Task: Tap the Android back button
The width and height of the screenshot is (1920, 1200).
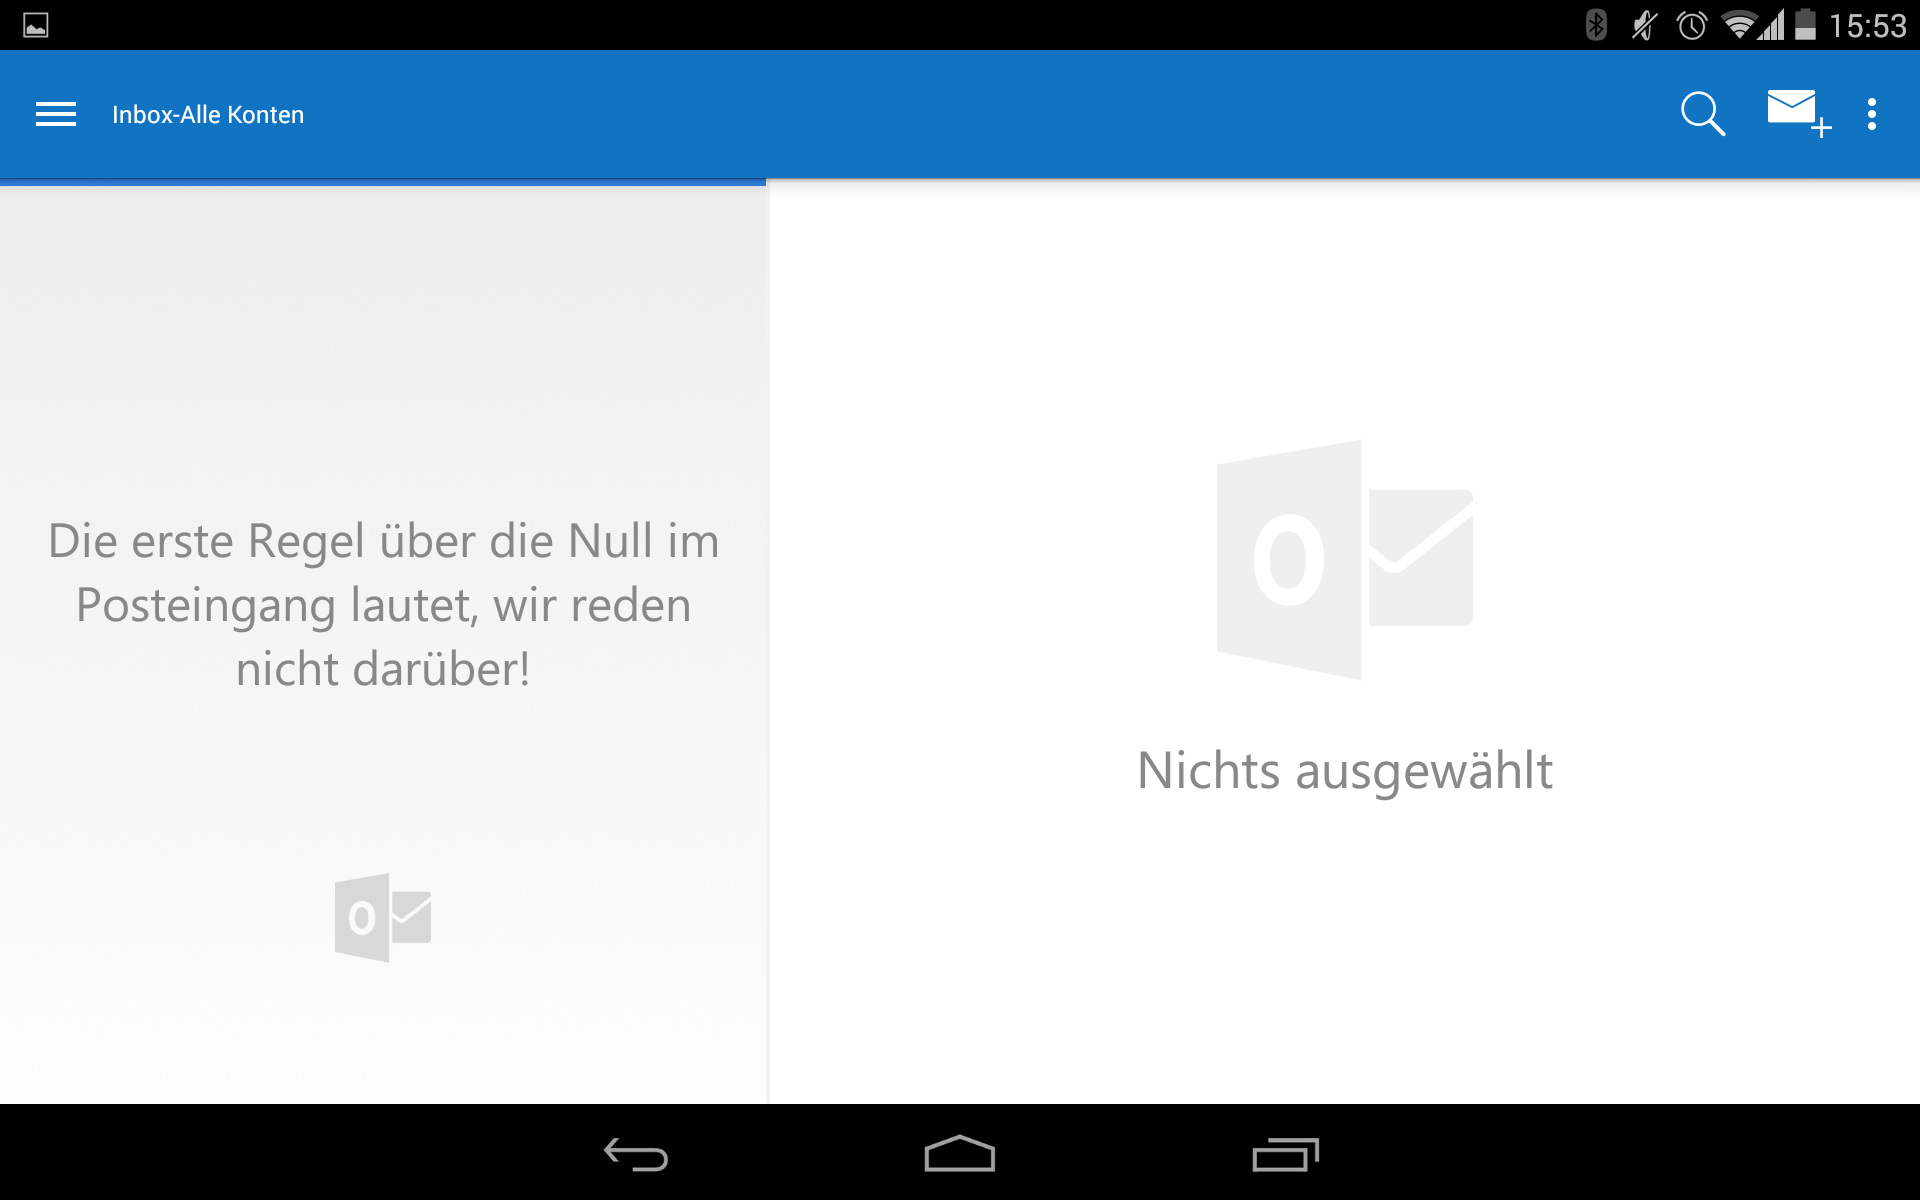Action: pyautogui.click(x=636, y=1155)
